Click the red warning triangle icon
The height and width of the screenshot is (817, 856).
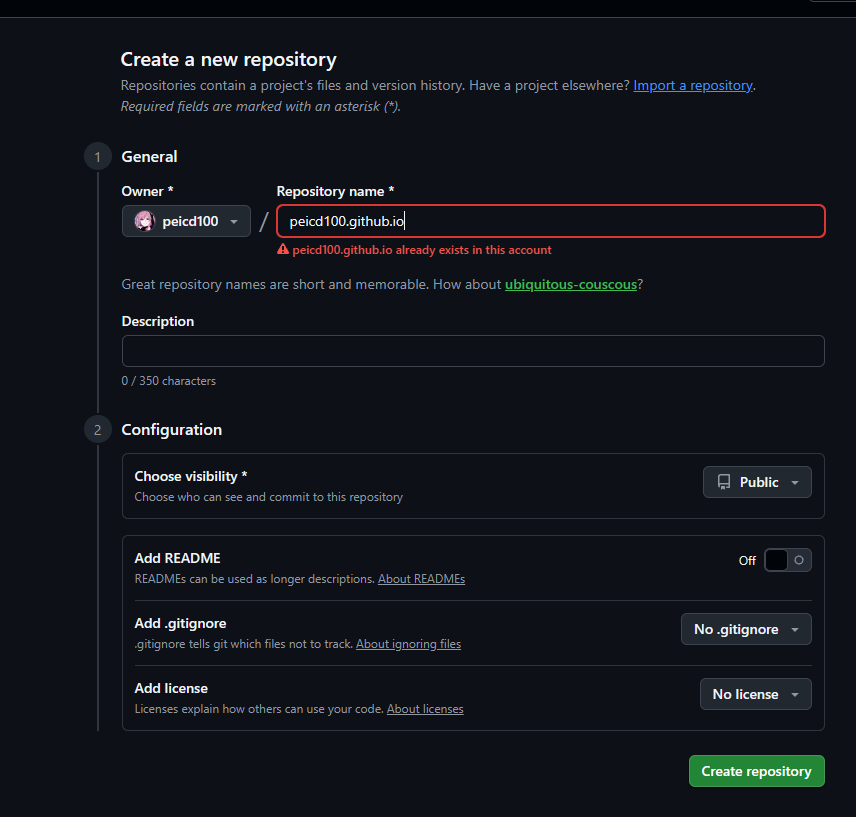click(283, 250)
